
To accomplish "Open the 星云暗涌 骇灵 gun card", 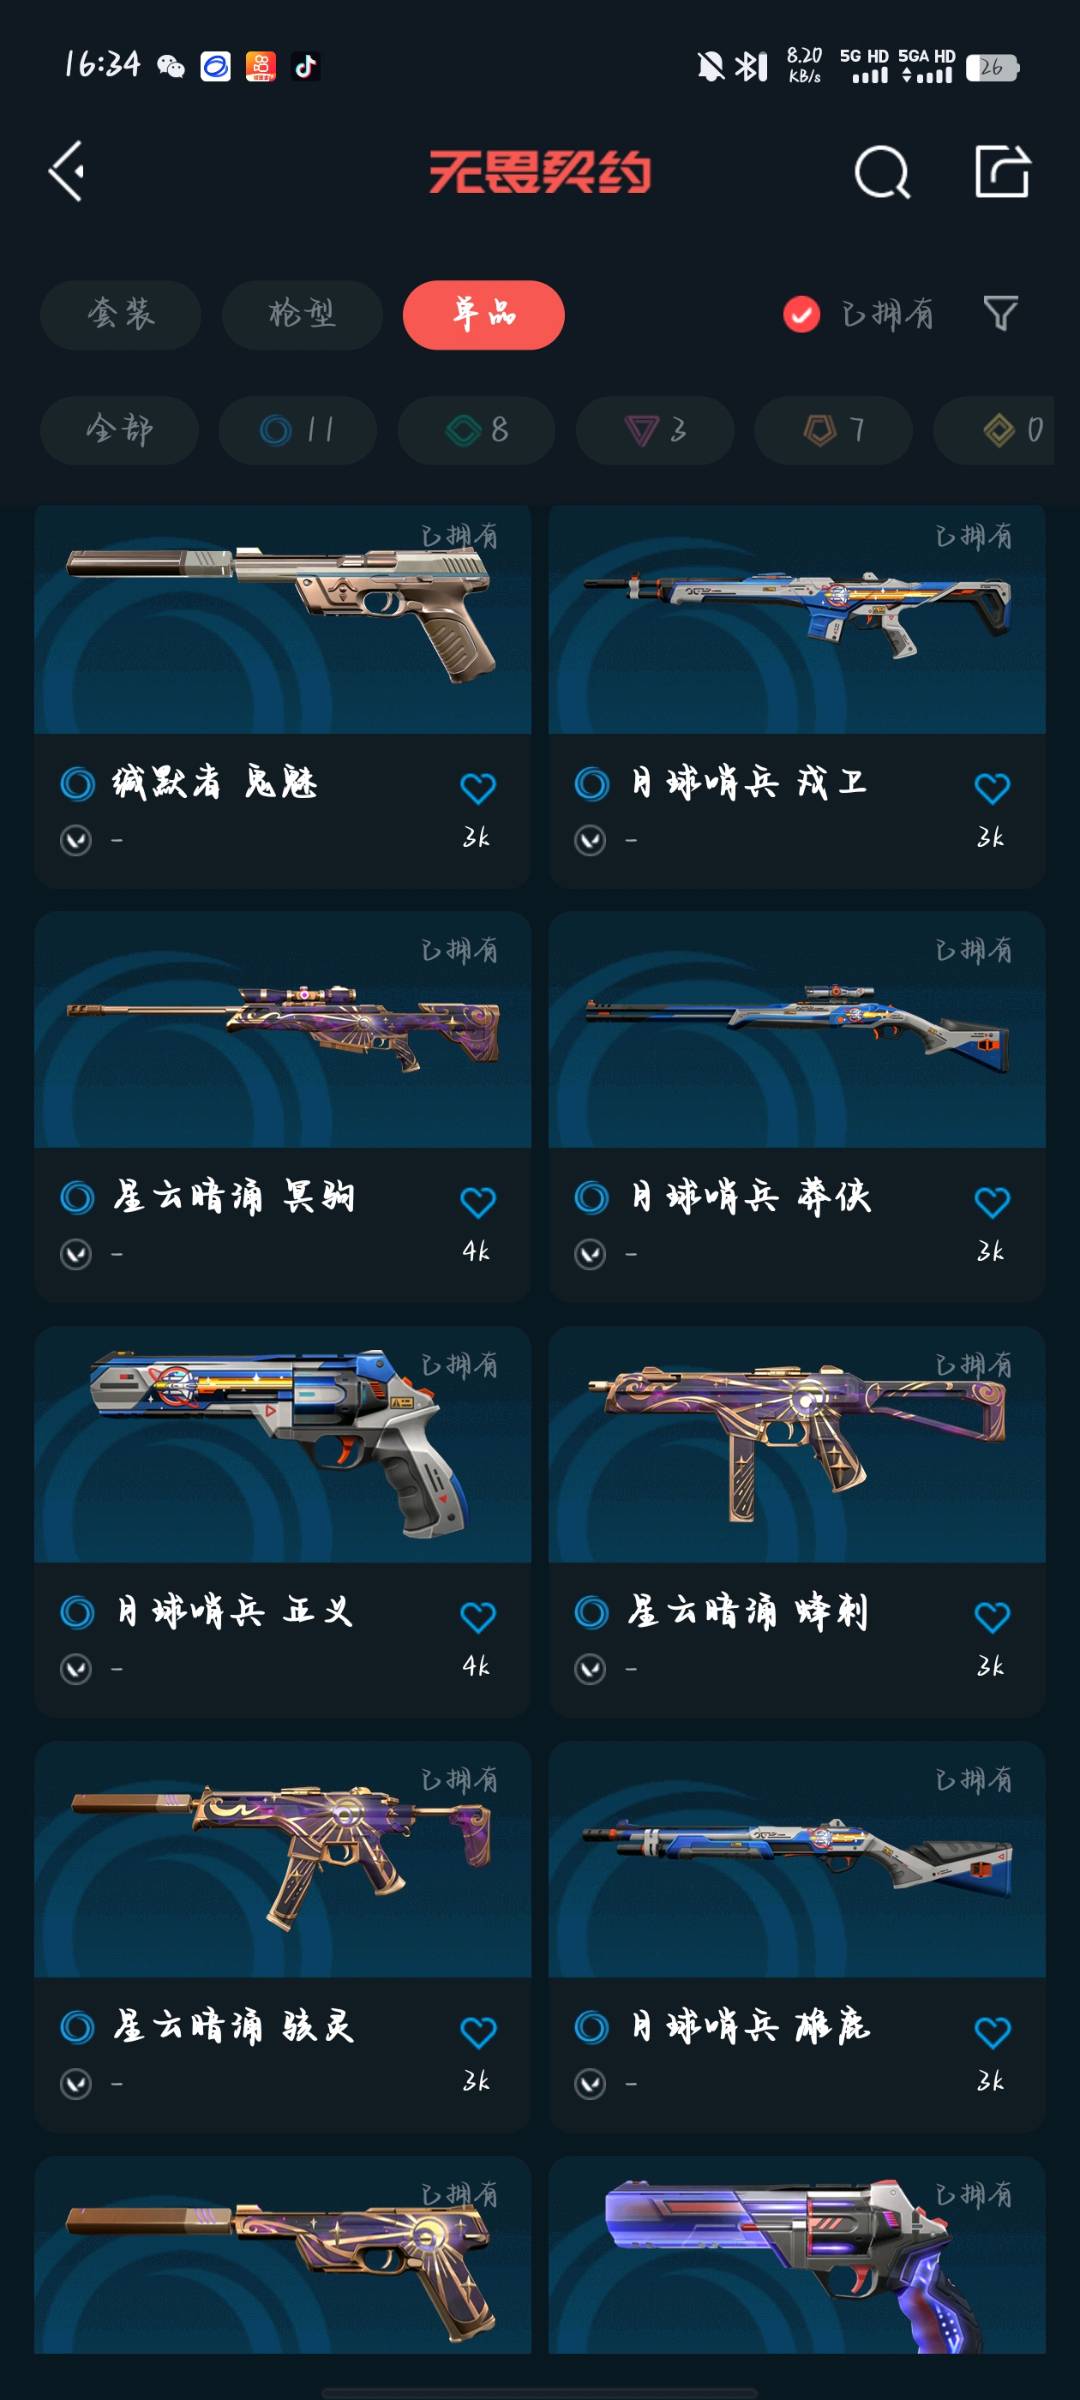I will click(x=283, y=1937).
